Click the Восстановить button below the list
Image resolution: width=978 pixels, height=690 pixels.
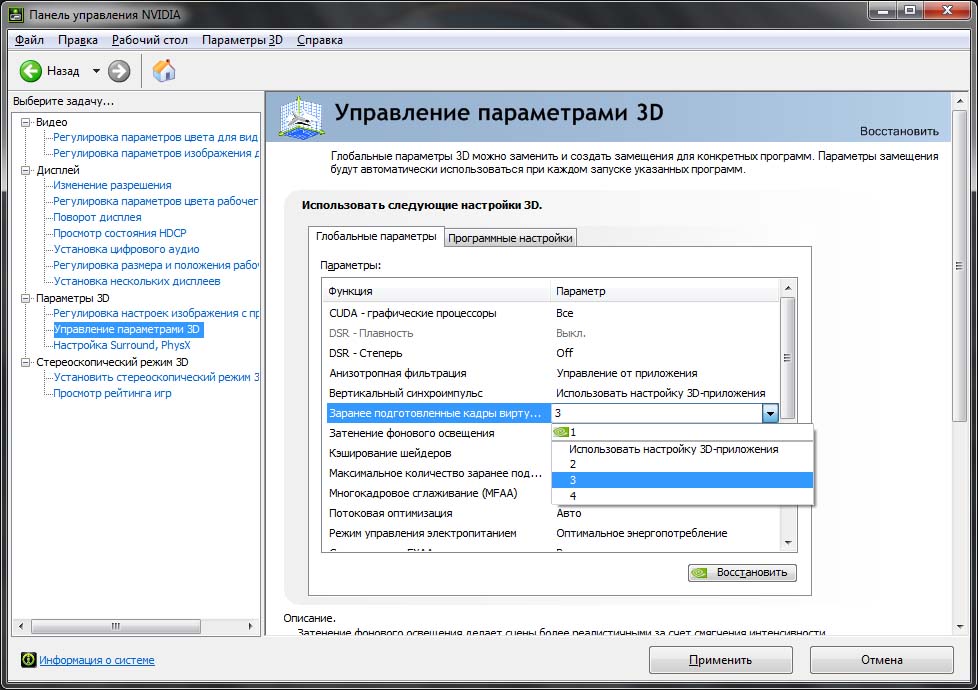(742, 572)
